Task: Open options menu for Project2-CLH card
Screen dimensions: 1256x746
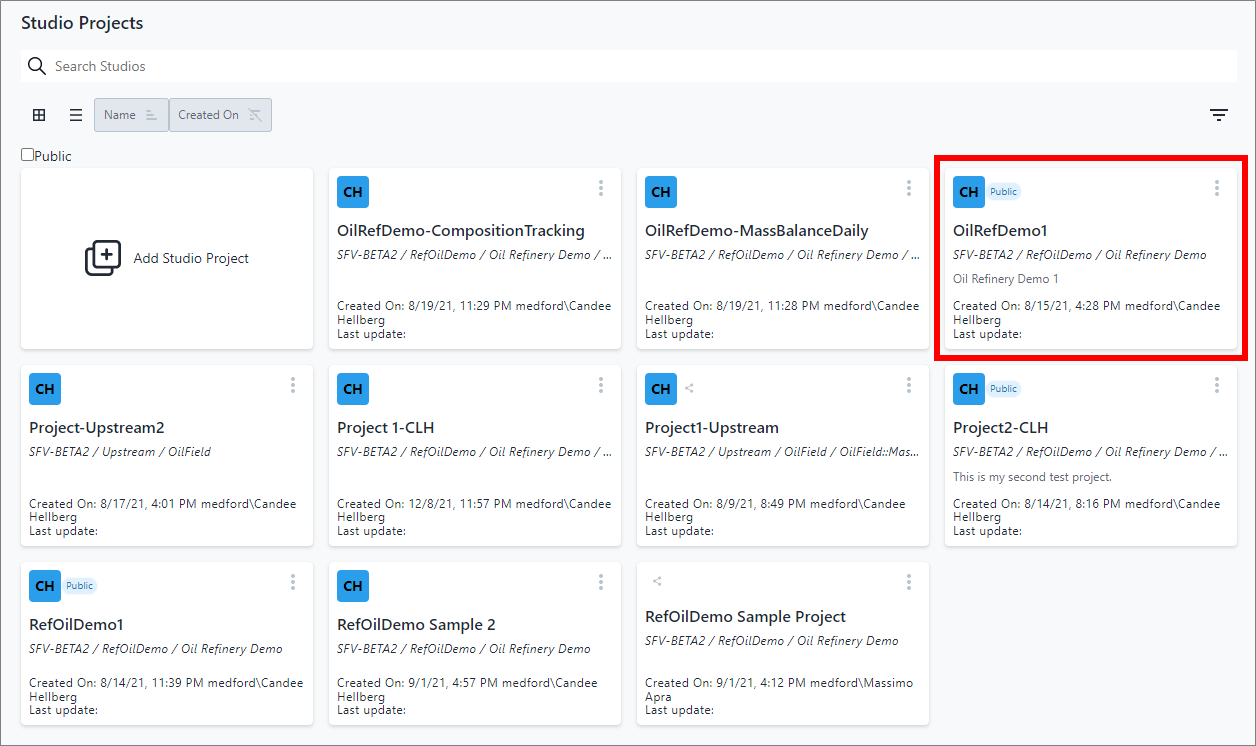Action: click(1216, 385)
